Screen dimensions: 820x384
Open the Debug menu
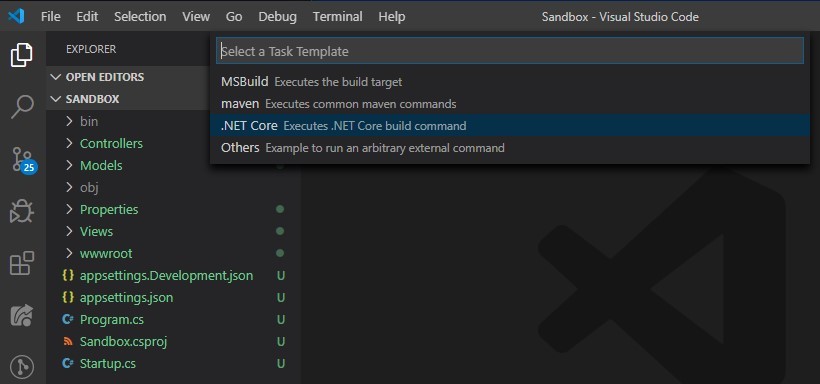click(x=278, y=17)
